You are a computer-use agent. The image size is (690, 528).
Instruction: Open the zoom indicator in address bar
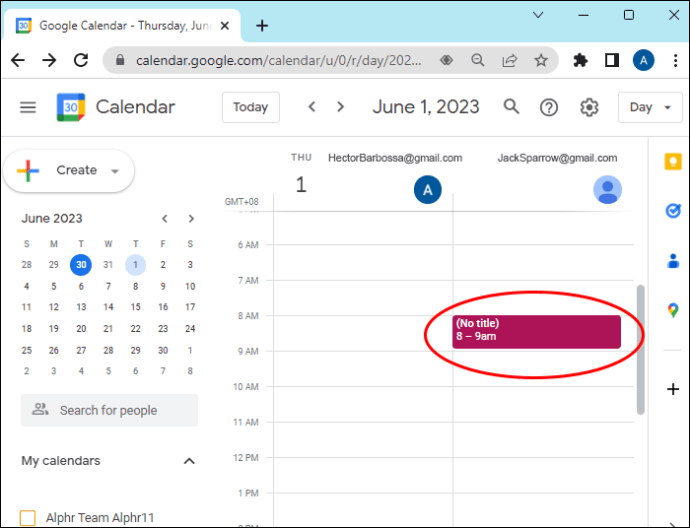pos(477,60)
